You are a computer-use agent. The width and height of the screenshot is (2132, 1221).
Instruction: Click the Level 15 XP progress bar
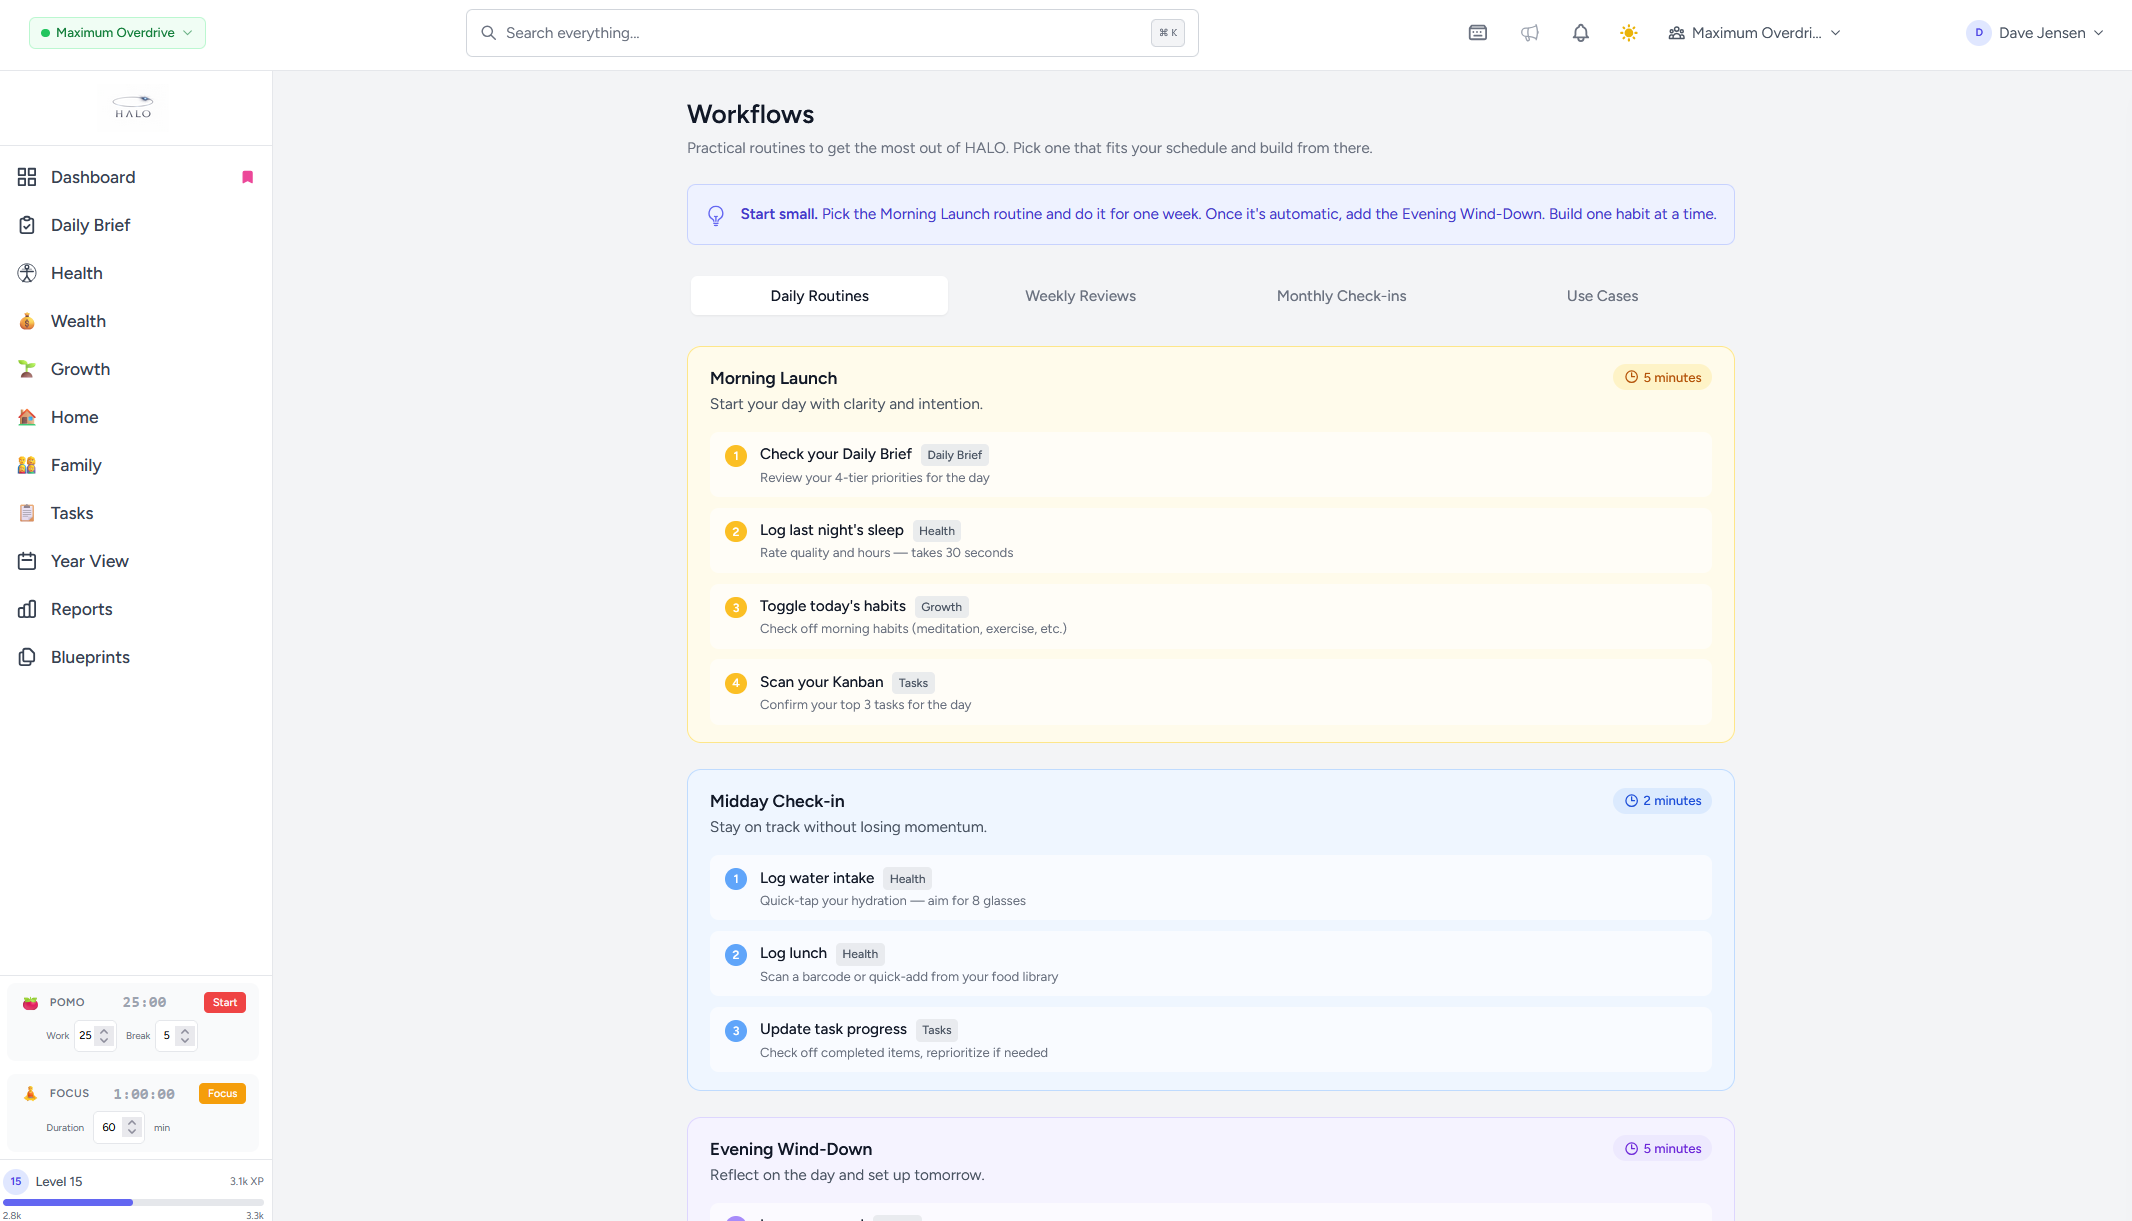[133, 1202]
